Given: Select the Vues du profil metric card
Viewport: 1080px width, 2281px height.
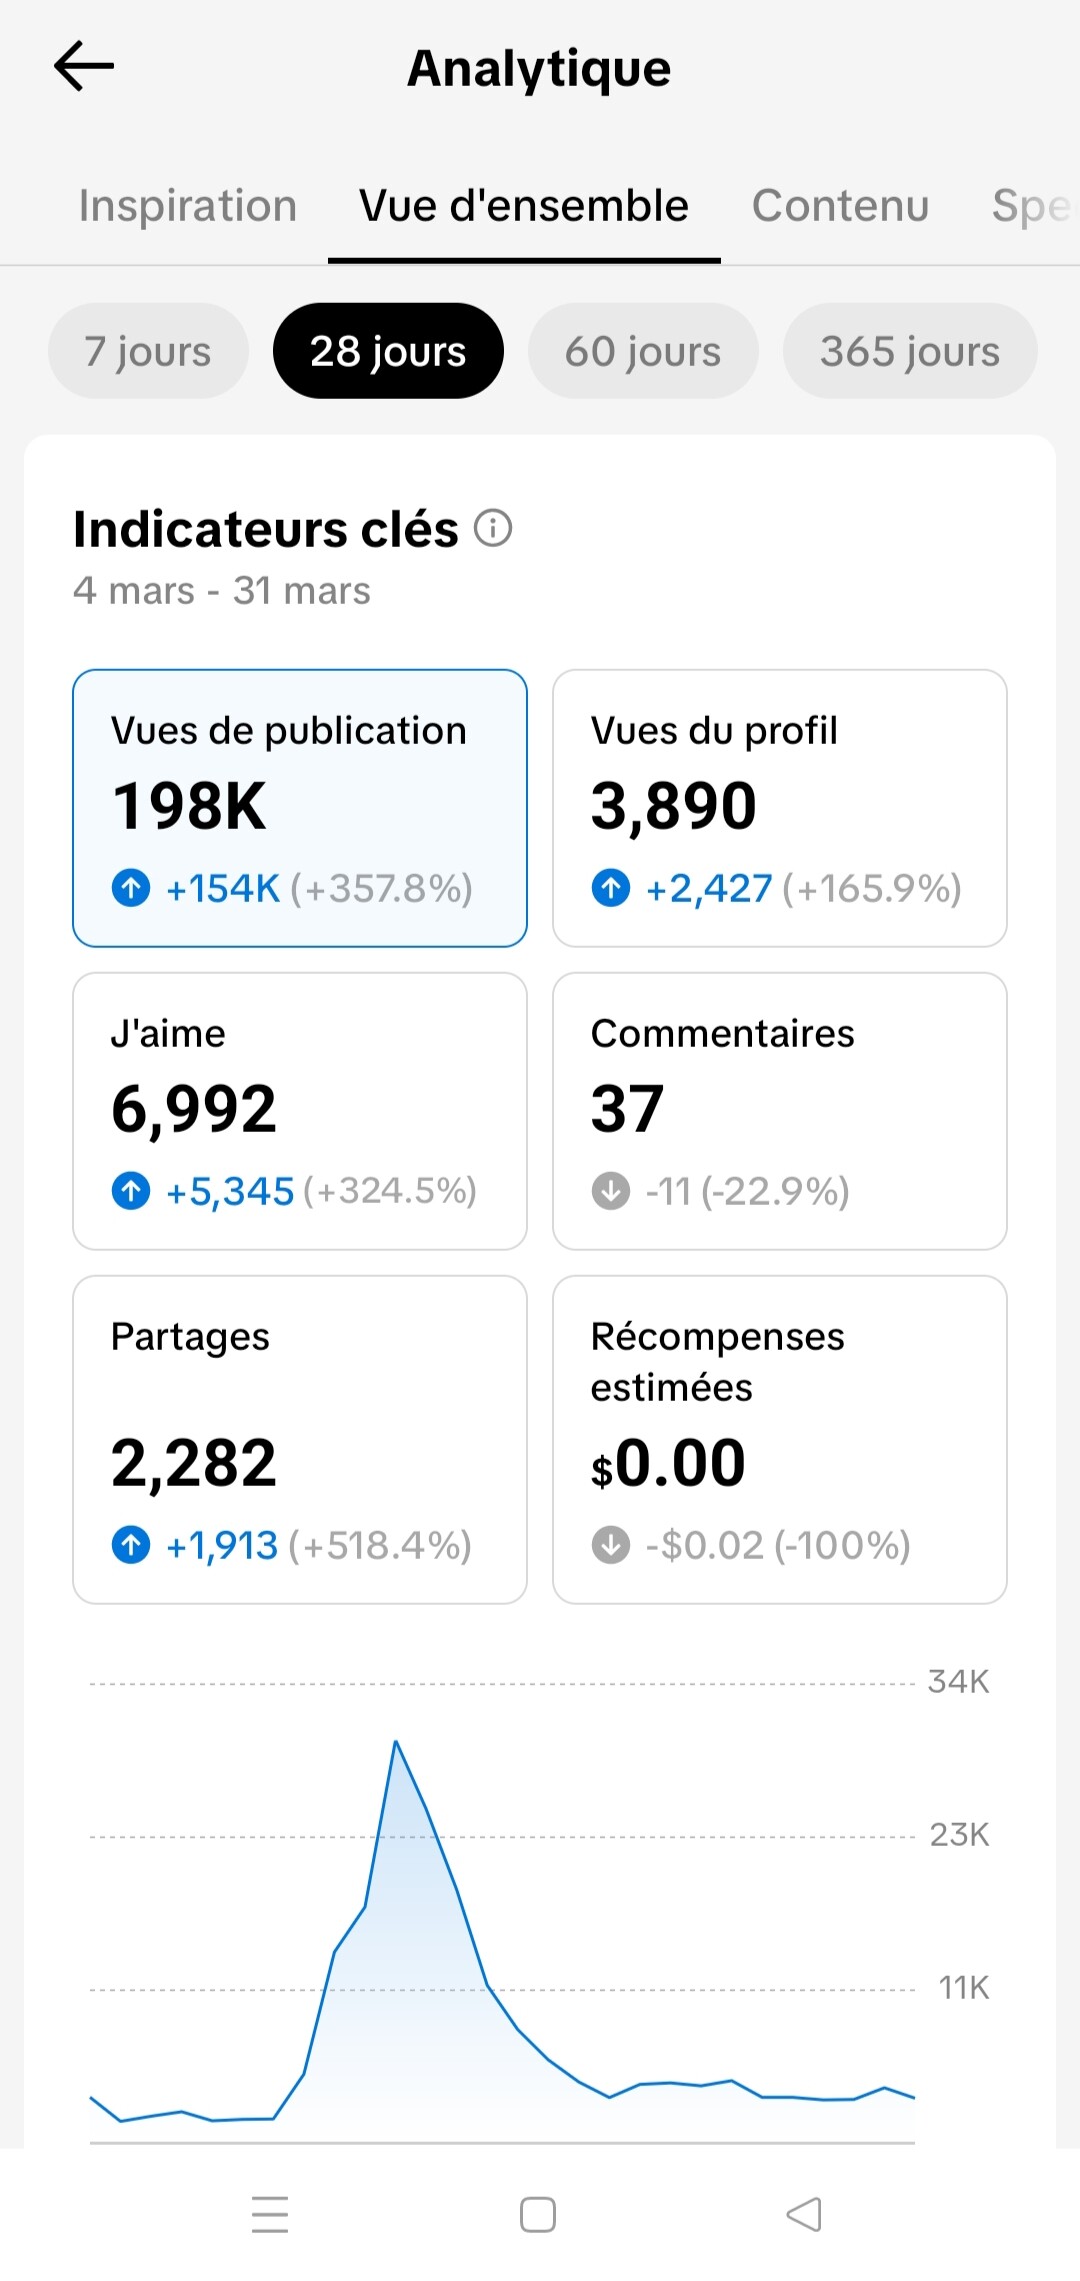Looking at the screenshot, I should [779, 807].
